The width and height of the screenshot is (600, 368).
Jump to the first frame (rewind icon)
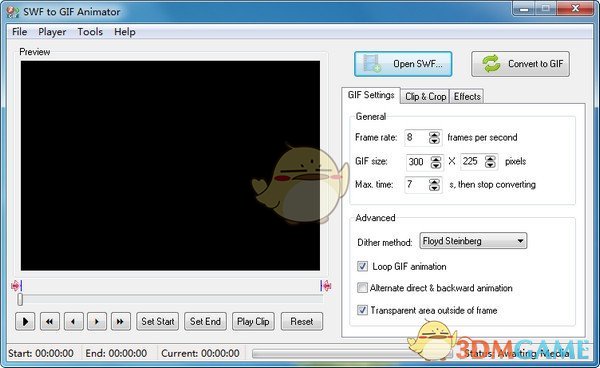click(x=50, y=321)
